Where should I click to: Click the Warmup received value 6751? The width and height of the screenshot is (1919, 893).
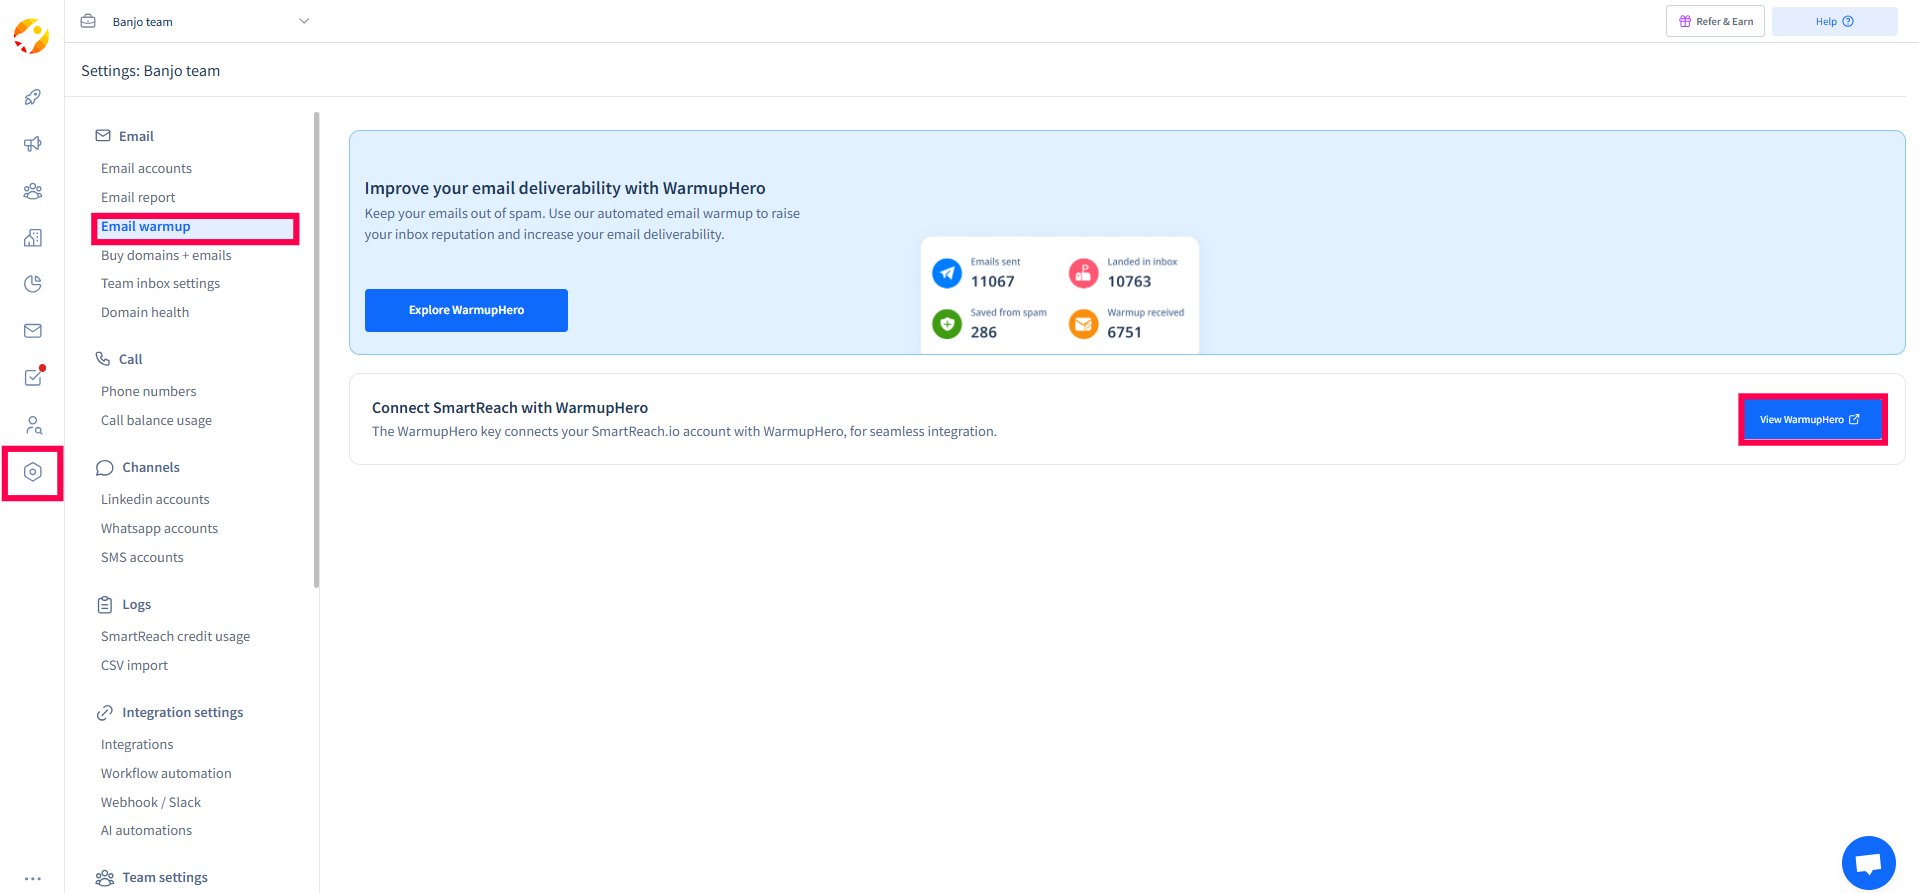[1124, 333]
